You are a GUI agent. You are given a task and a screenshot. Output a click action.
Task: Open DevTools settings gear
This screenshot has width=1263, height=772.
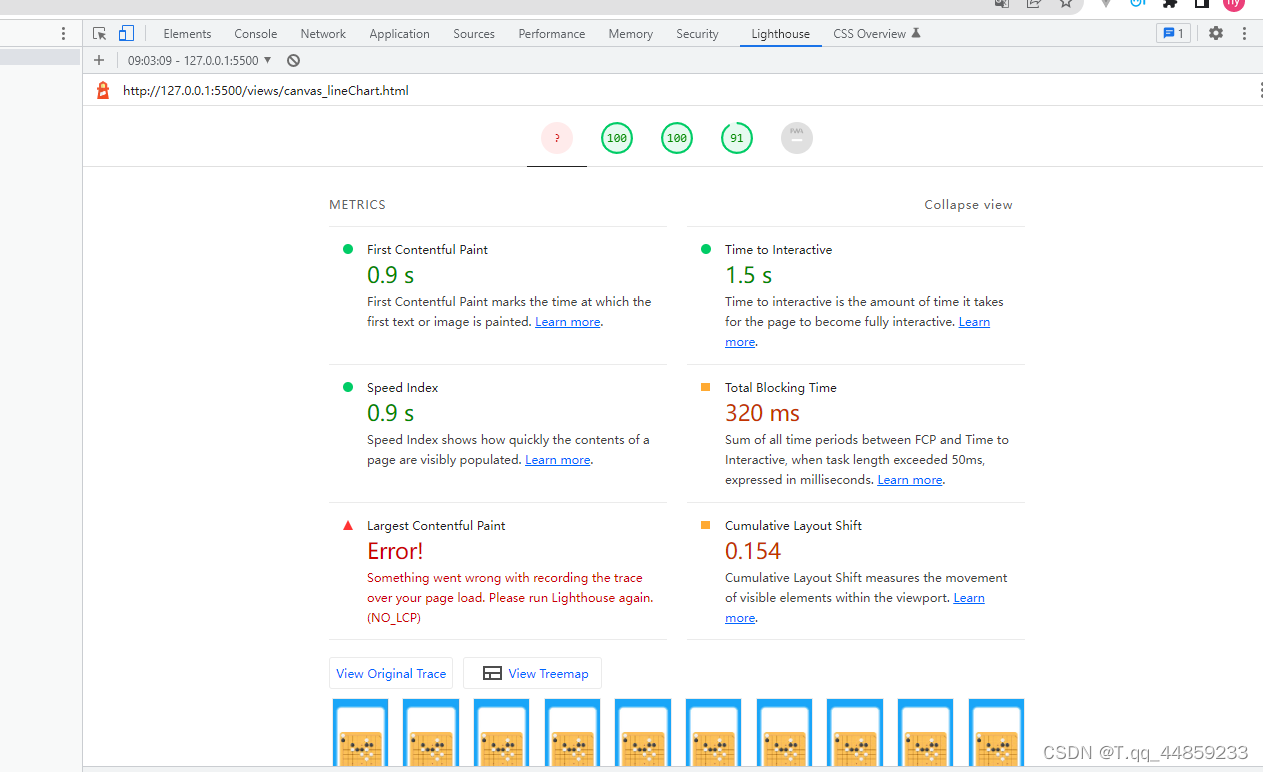click(1216, 33)
